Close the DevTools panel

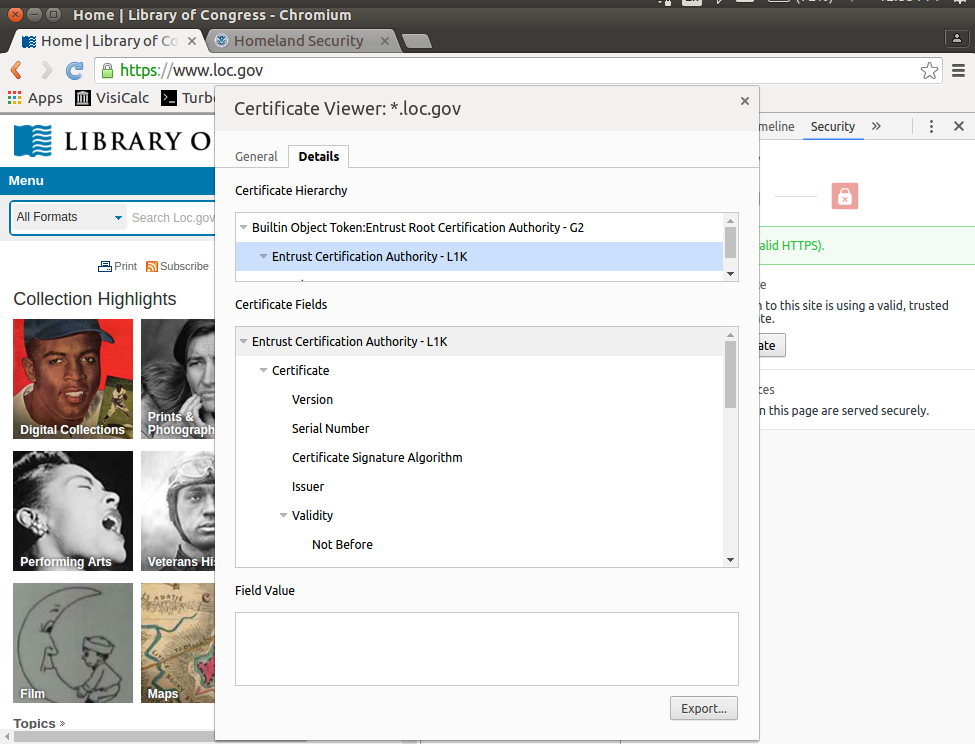point(959,126)
